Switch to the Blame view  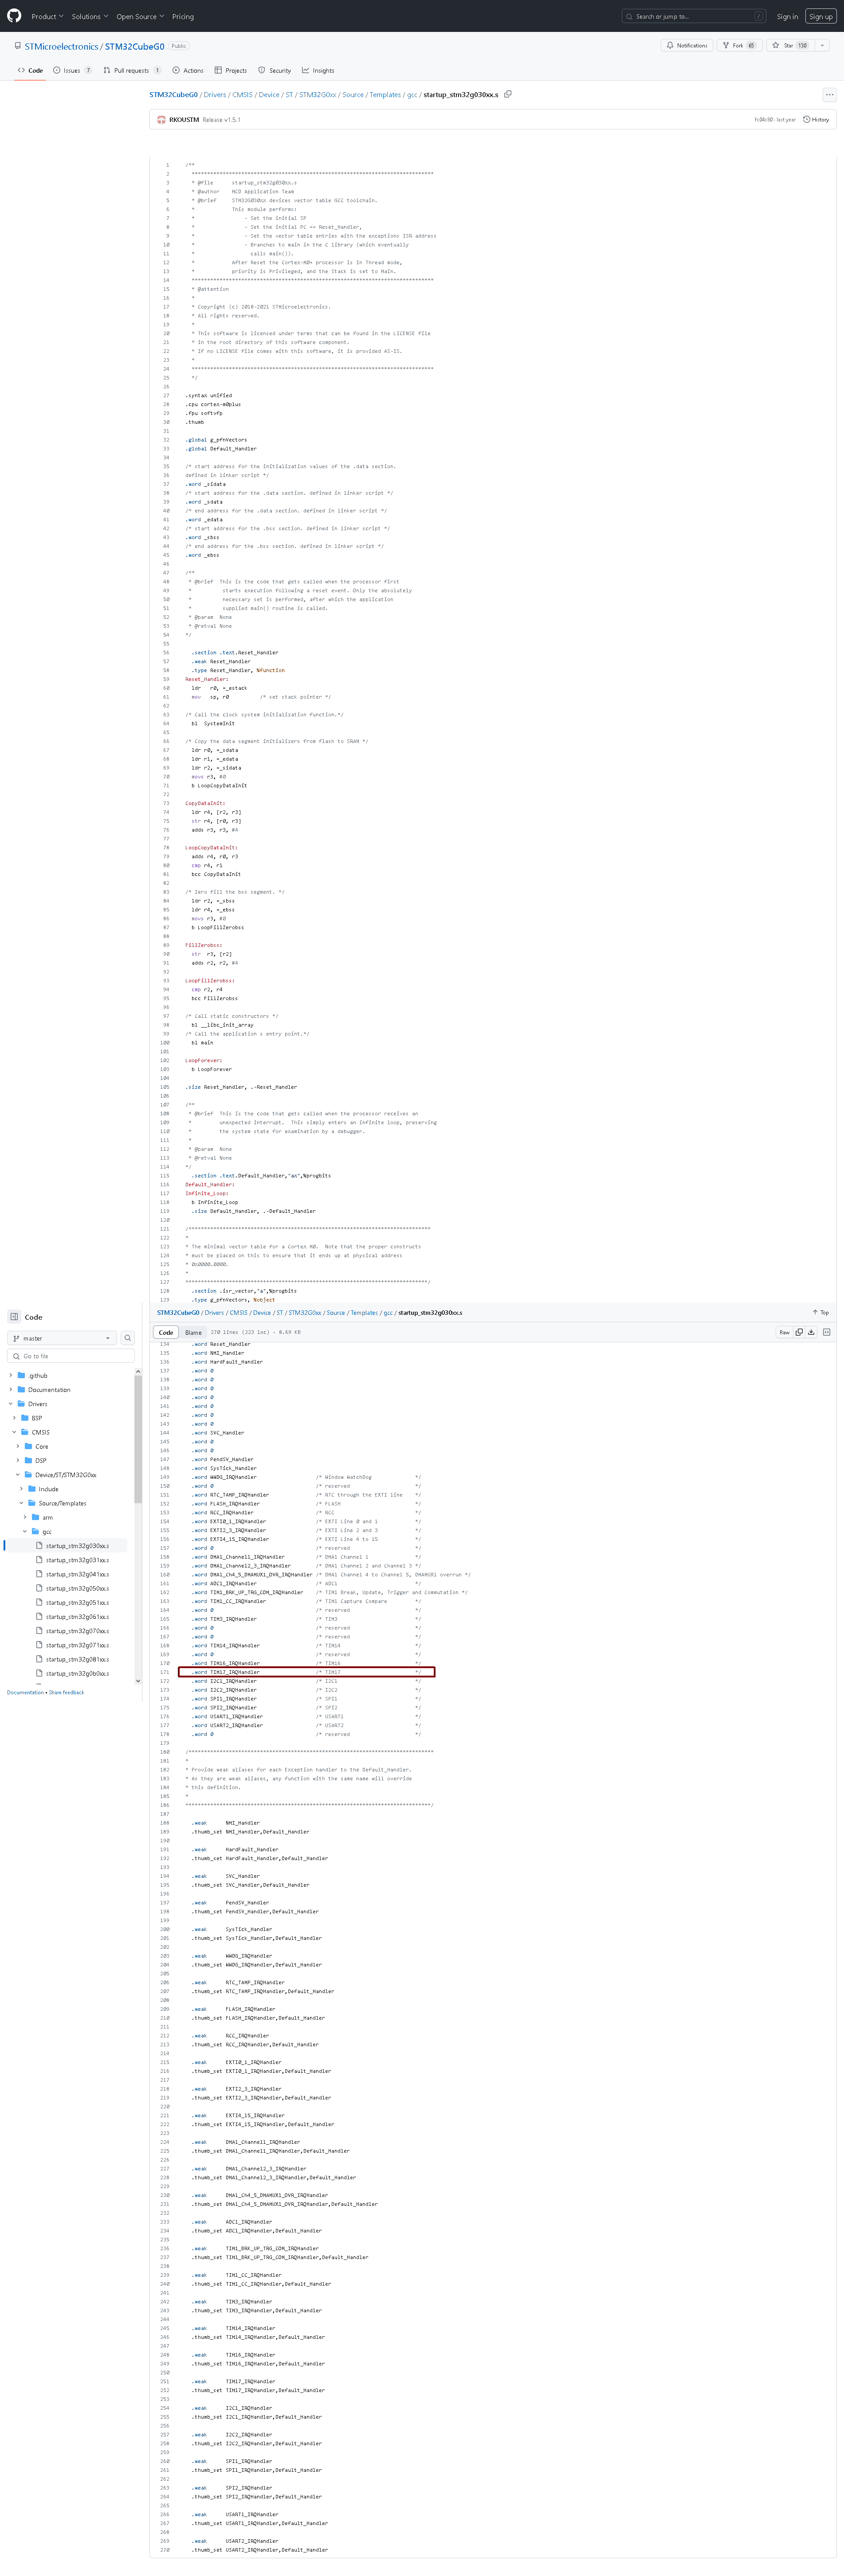pos(193,1332)
